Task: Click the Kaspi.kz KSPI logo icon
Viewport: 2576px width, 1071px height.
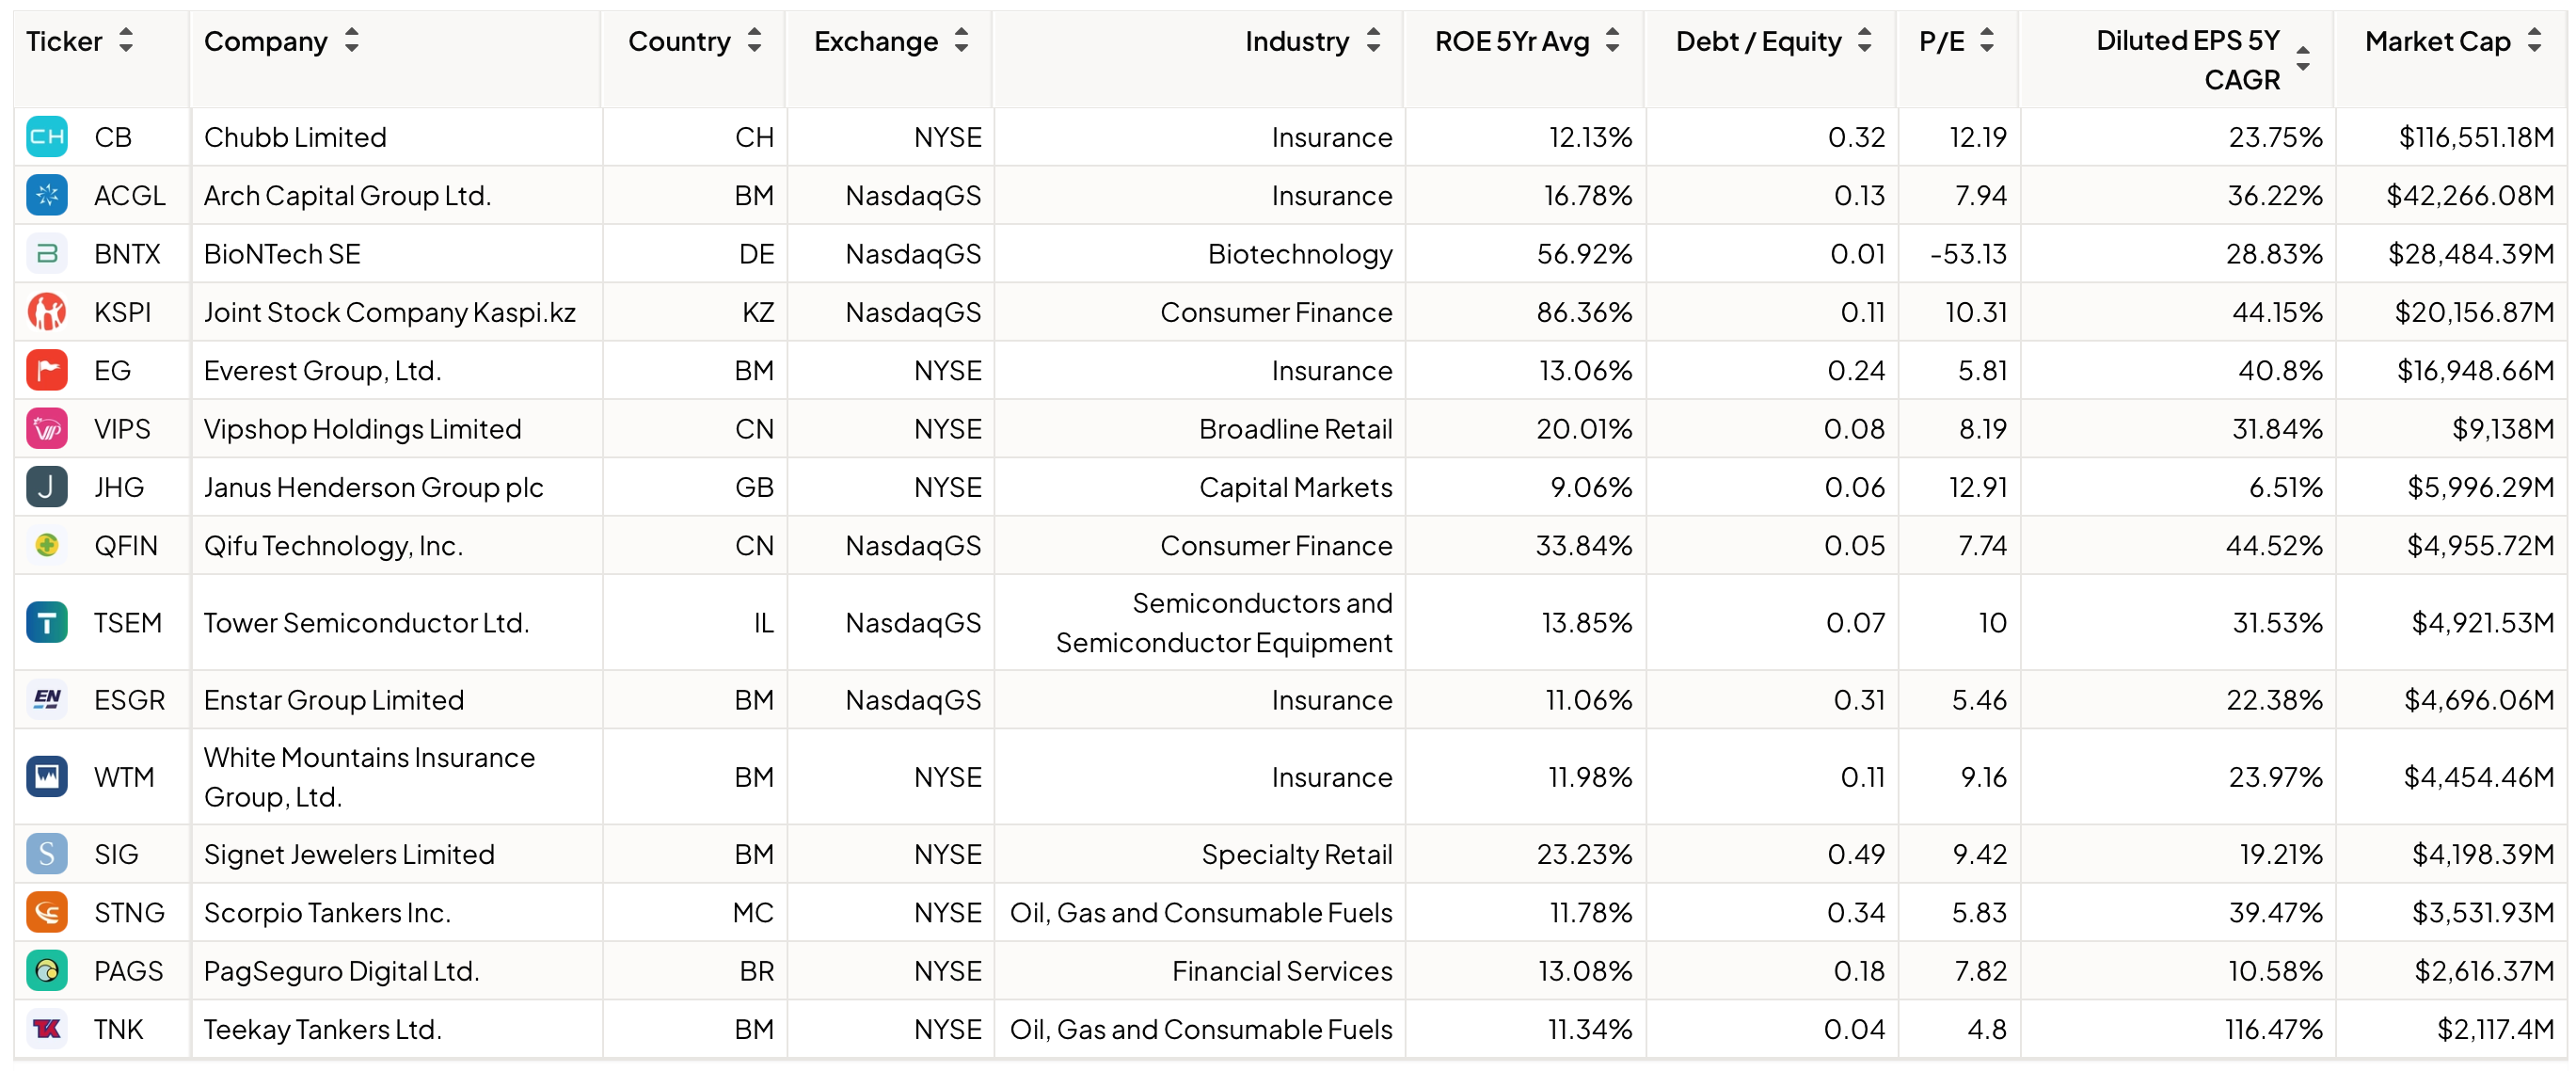Action: (46, 312)
